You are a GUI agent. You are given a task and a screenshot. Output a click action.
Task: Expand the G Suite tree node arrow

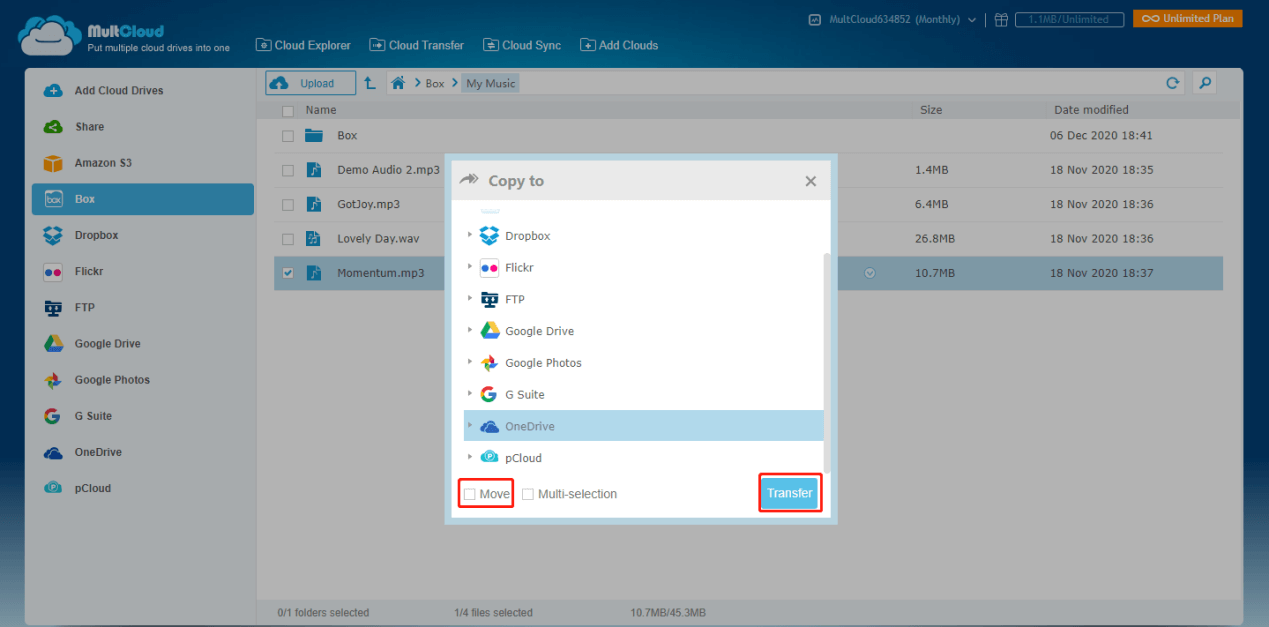pos(470,394)
